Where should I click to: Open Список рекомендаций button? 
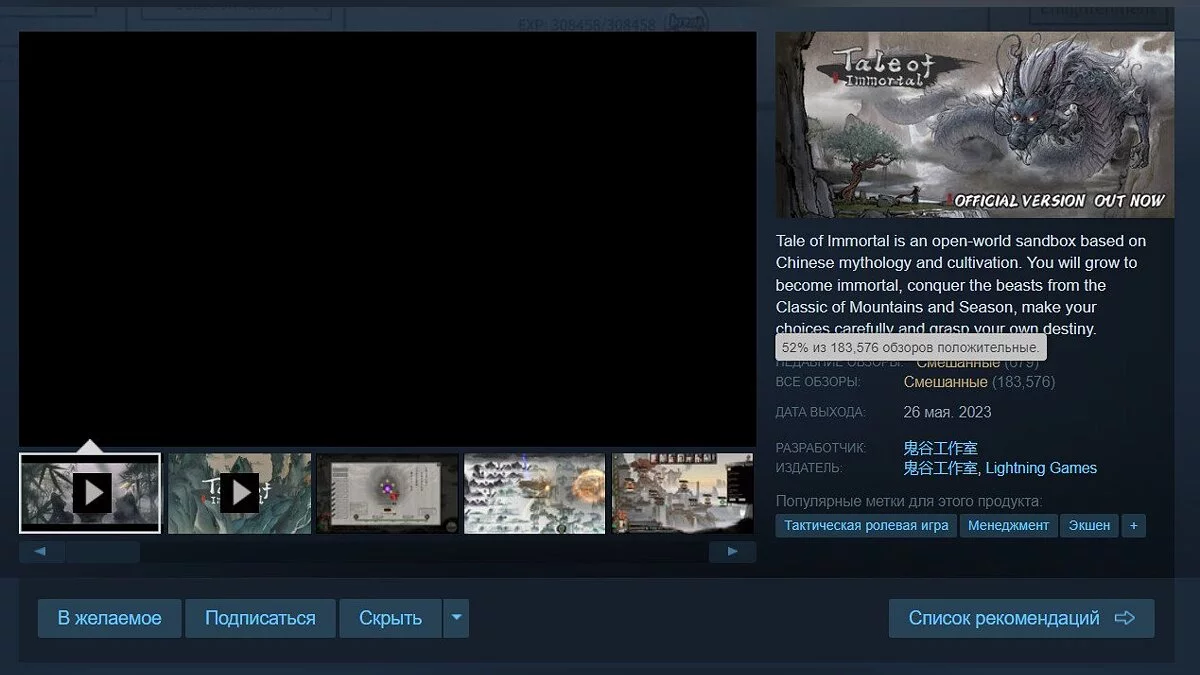(1021, 618)
